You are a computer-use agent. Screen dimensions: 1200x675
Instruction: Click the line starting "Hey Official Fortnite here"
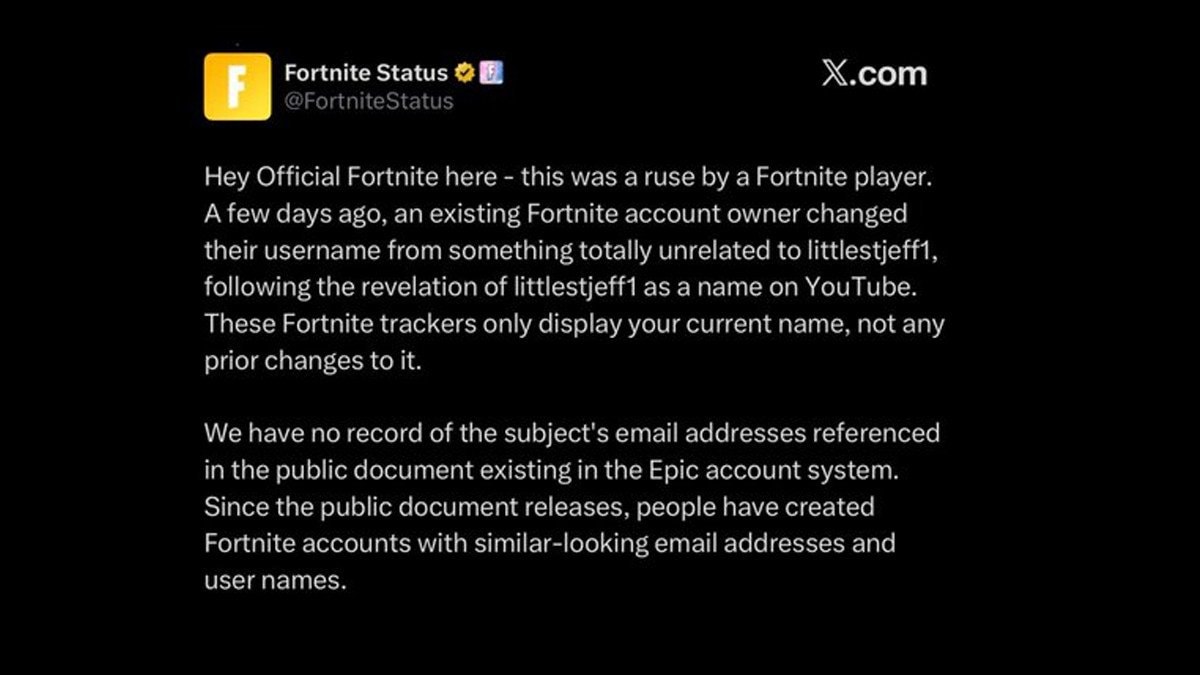coord(569,178)
